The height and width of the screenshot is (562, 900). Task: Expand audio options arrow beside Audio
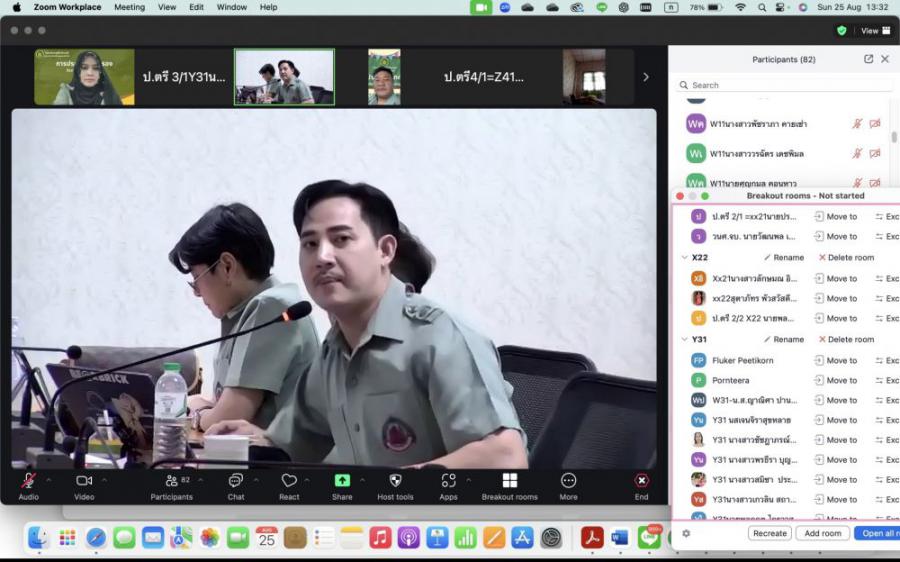48,480
